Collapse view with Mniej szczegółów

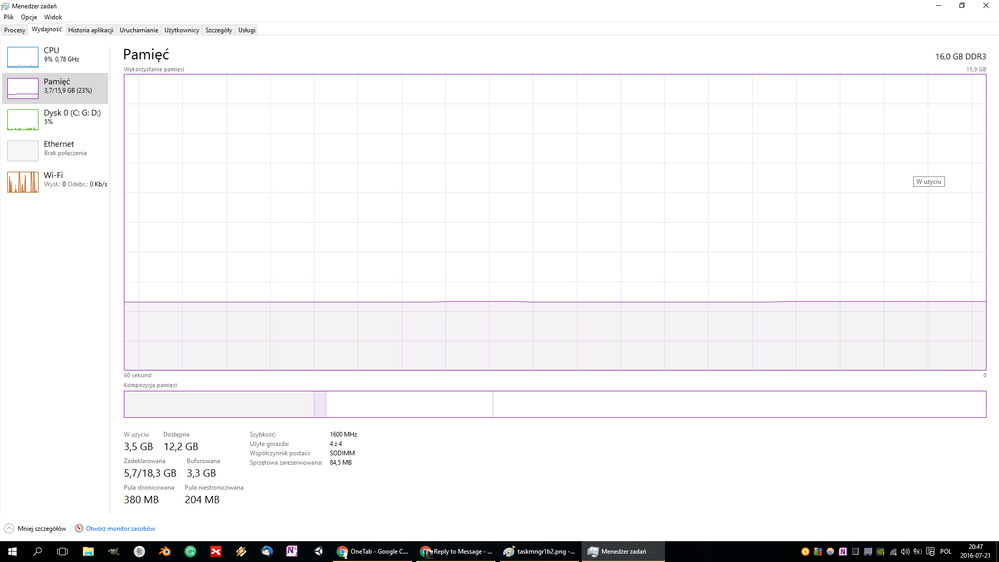point(36,528)
